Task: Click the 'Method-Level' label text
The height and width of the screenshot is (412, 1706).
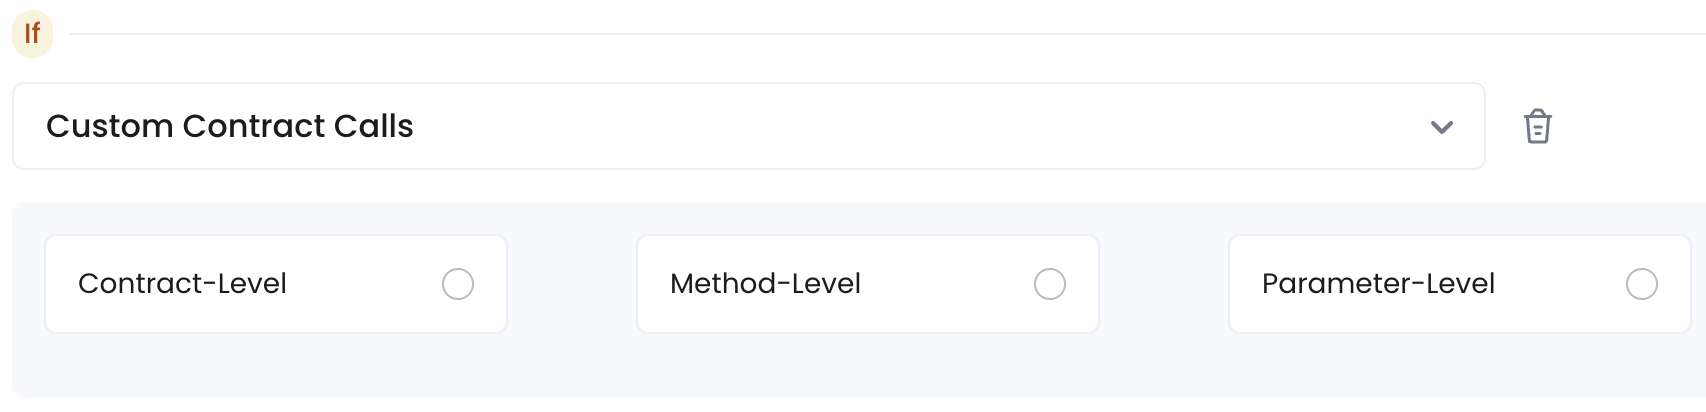Action: pos(765,284)
